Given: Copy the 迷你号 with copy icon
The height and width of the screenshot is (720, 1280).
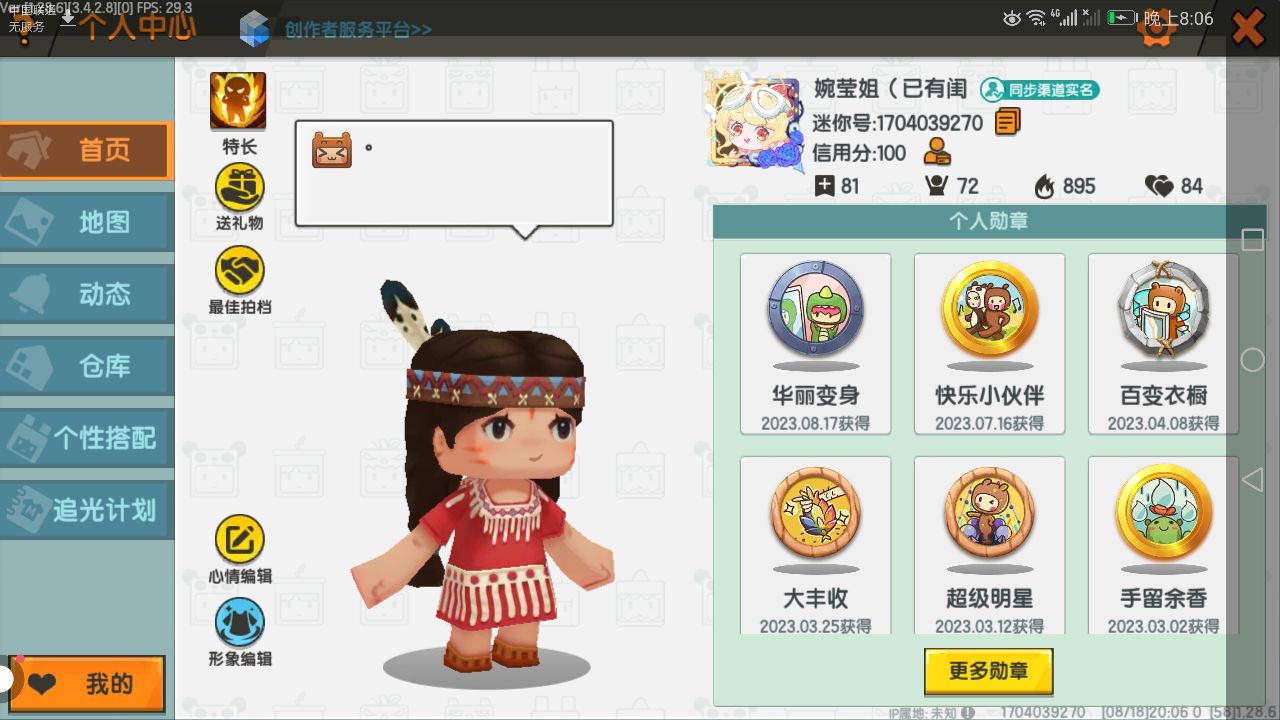Looking at the screenshot, I should pos(1008,123).
